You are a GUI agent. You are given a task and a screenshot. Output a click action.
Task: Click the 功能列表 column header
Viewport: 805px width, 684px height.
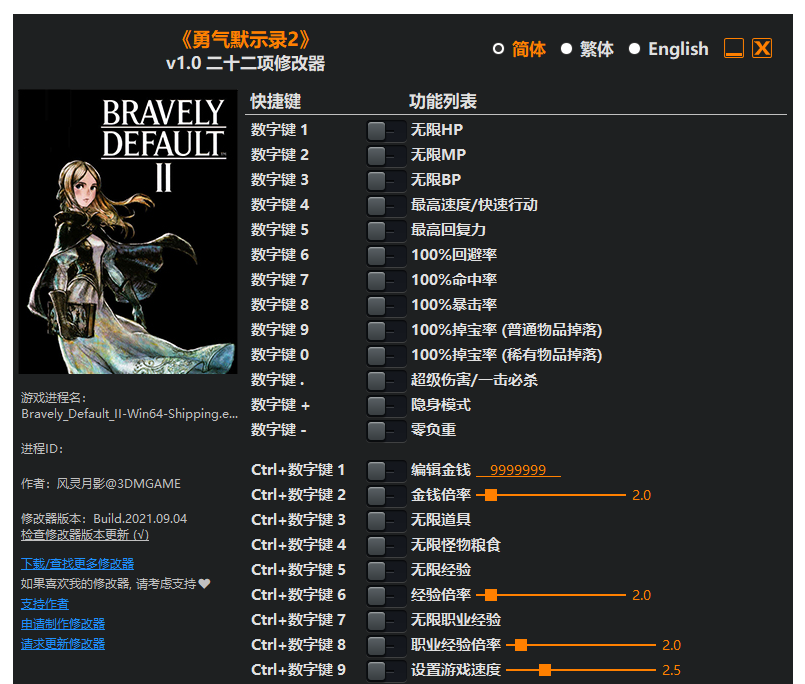coord(443,102)
